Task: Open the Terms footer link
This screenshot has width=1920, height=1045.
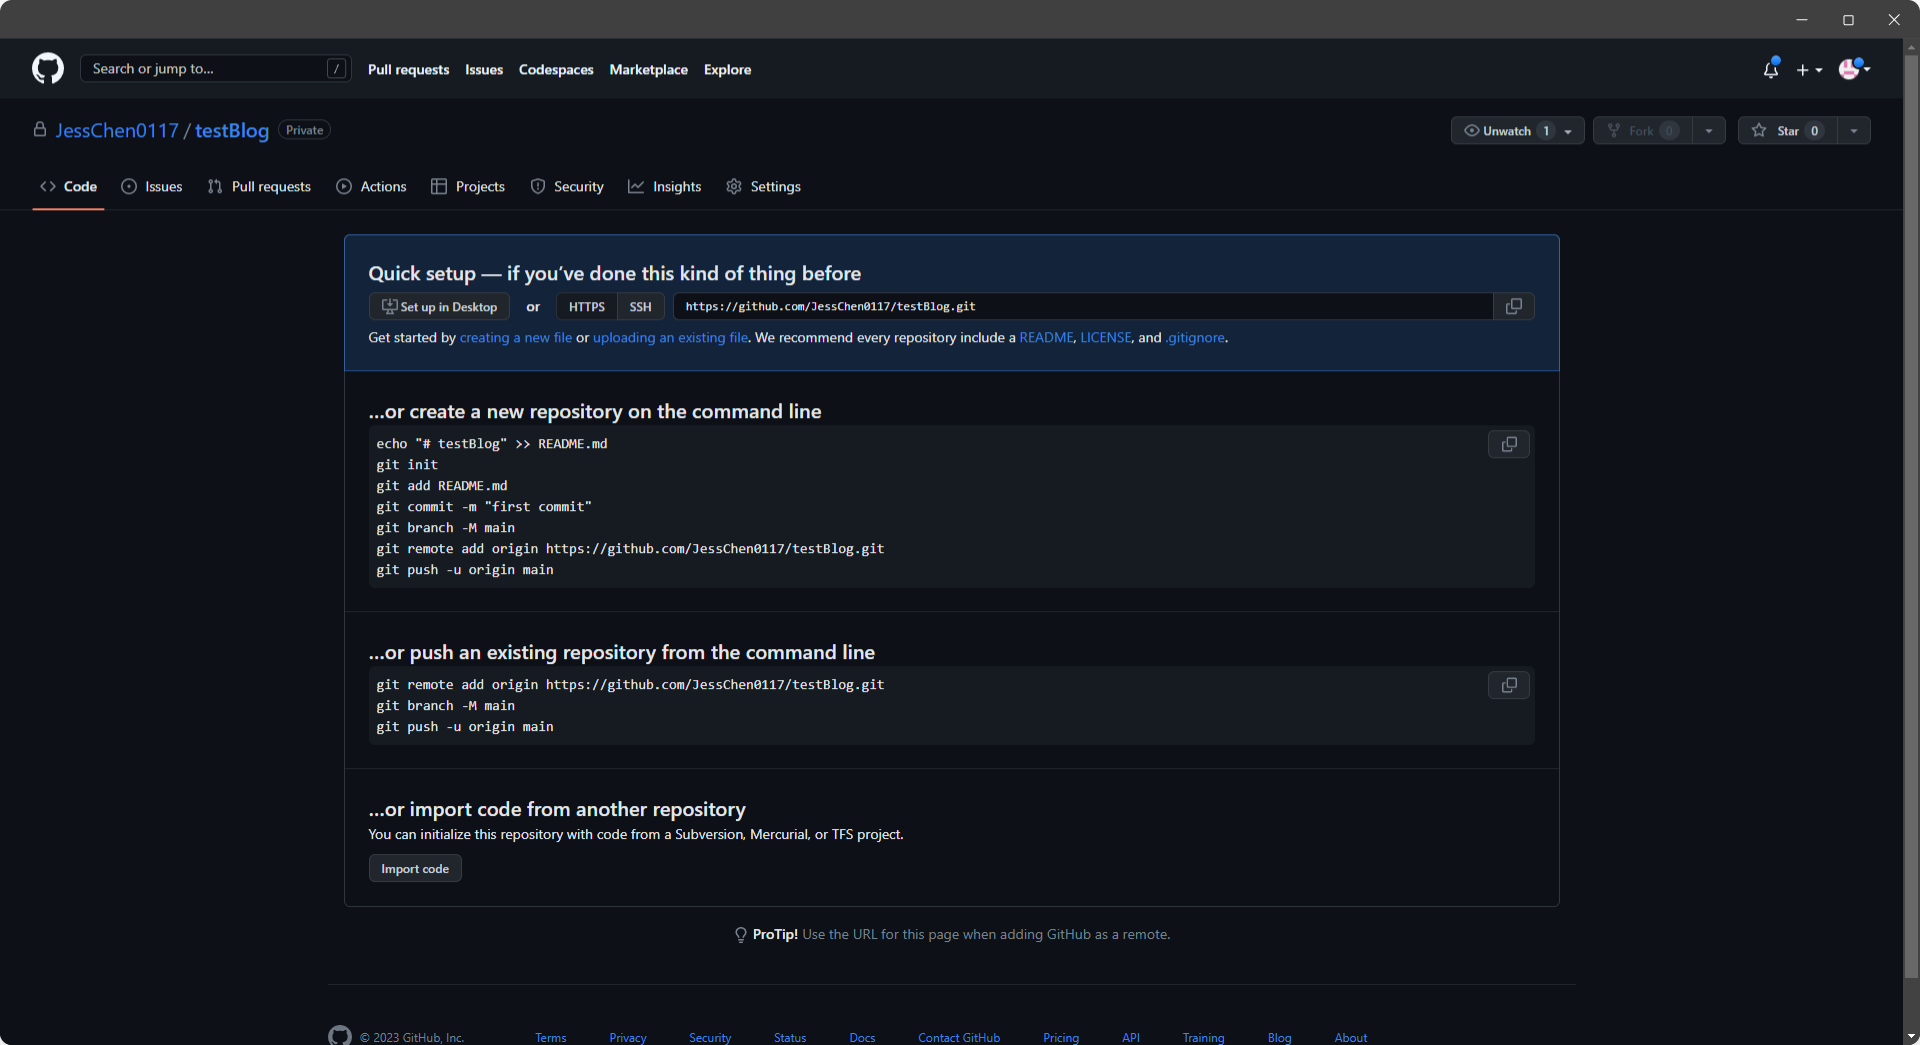Action: coord(551,1038)
